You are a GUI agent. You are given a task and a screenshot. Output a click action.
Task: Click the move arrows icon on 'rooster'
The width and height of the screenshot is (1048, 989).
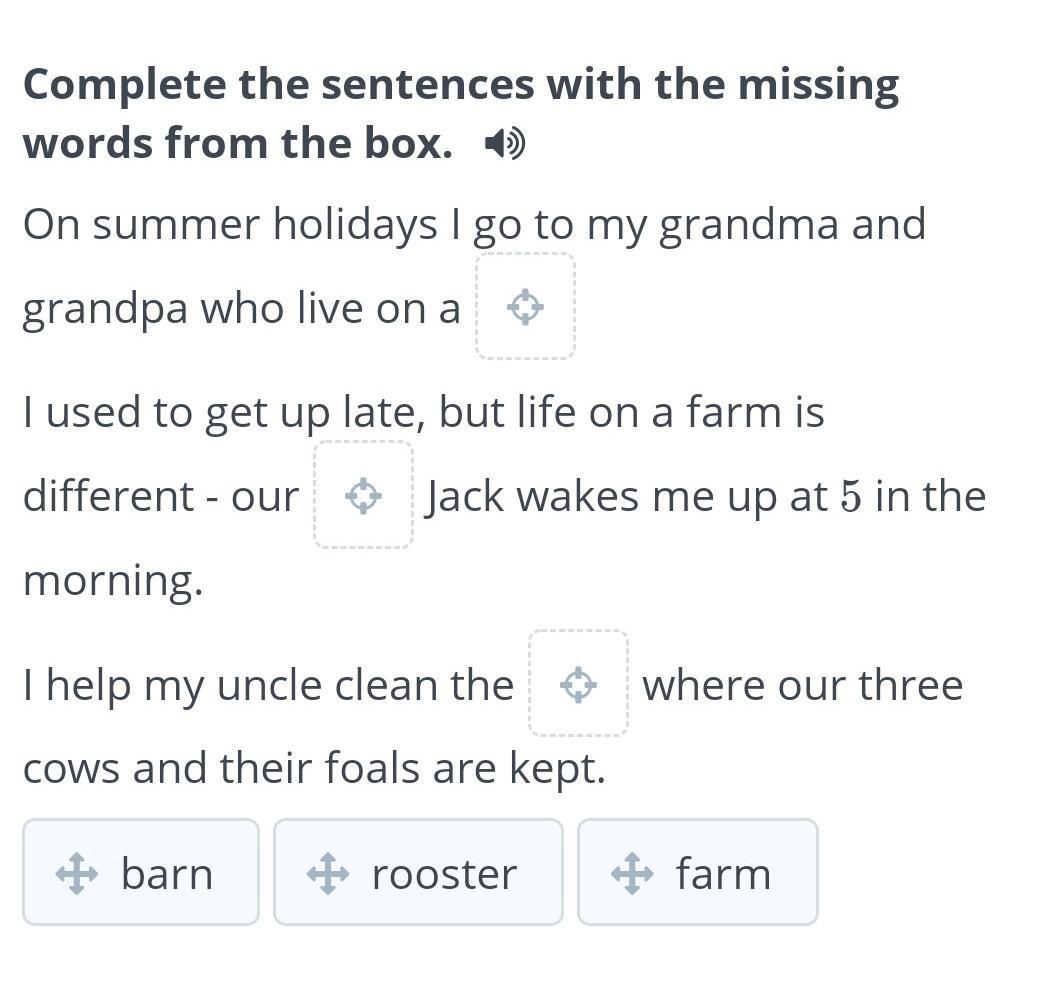coord(328,873)
